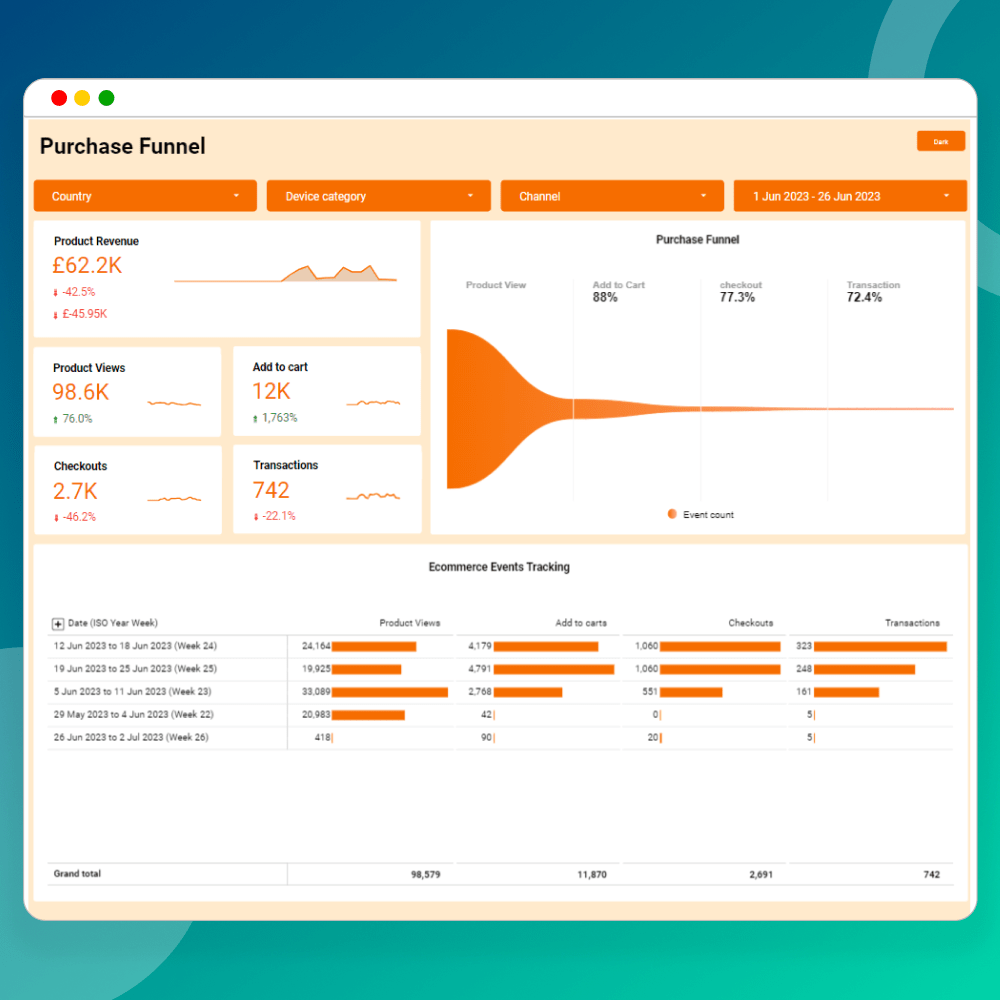Screen dimensions: 1000x1000
Task: Click the 323 transactions cell
Action: [x=871, y=646]
